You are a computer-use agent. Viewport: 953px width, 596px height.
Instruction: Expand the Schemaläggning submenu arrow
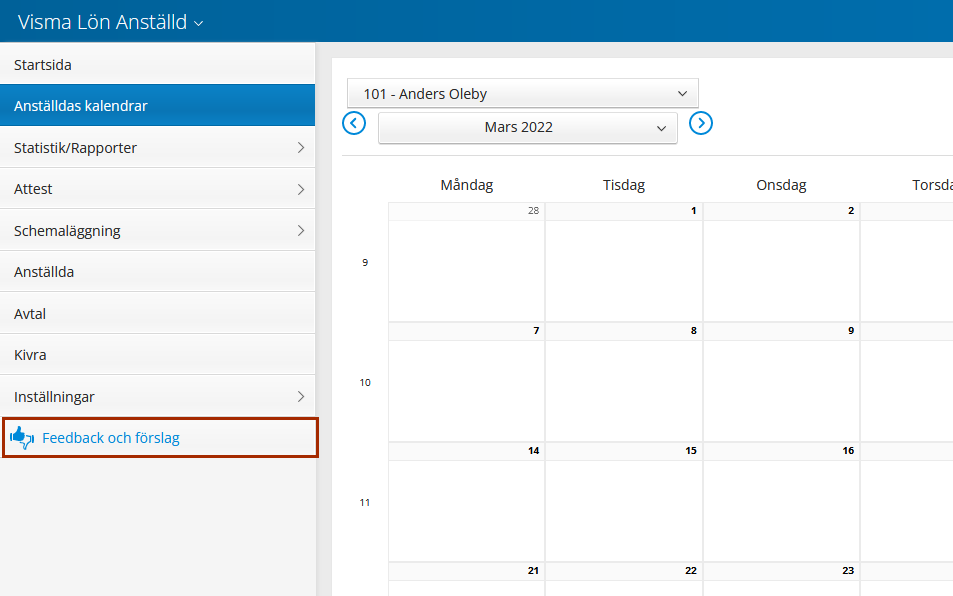(301, 231)
